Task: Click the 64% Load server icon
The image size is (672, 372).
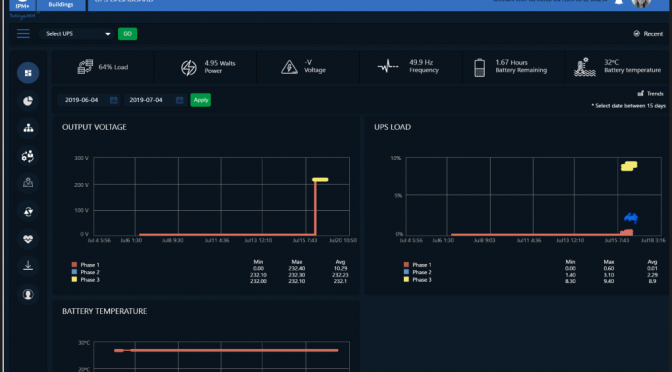Action: tap(85, 67)
